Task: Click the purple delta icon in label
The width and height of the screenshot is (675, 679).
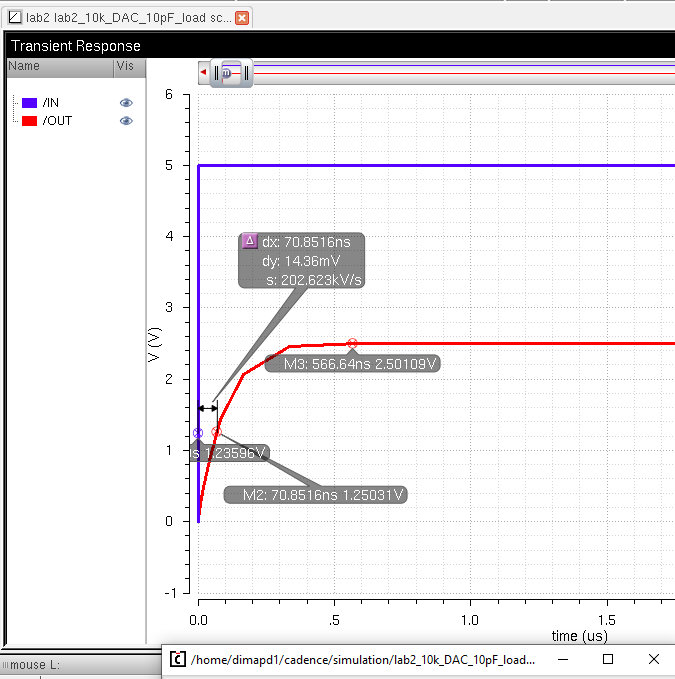Action: coord(250,241)
